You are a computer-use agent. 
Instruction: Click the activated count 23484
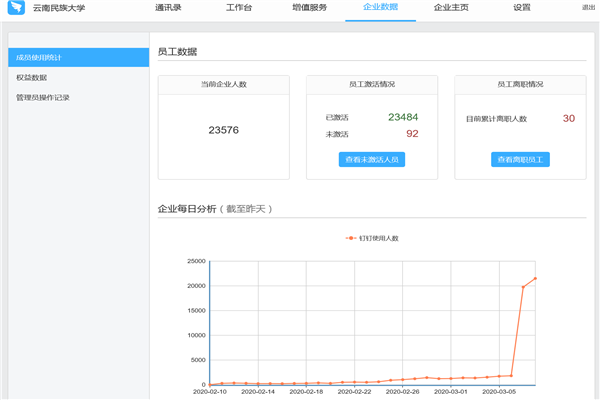[403, 117]
